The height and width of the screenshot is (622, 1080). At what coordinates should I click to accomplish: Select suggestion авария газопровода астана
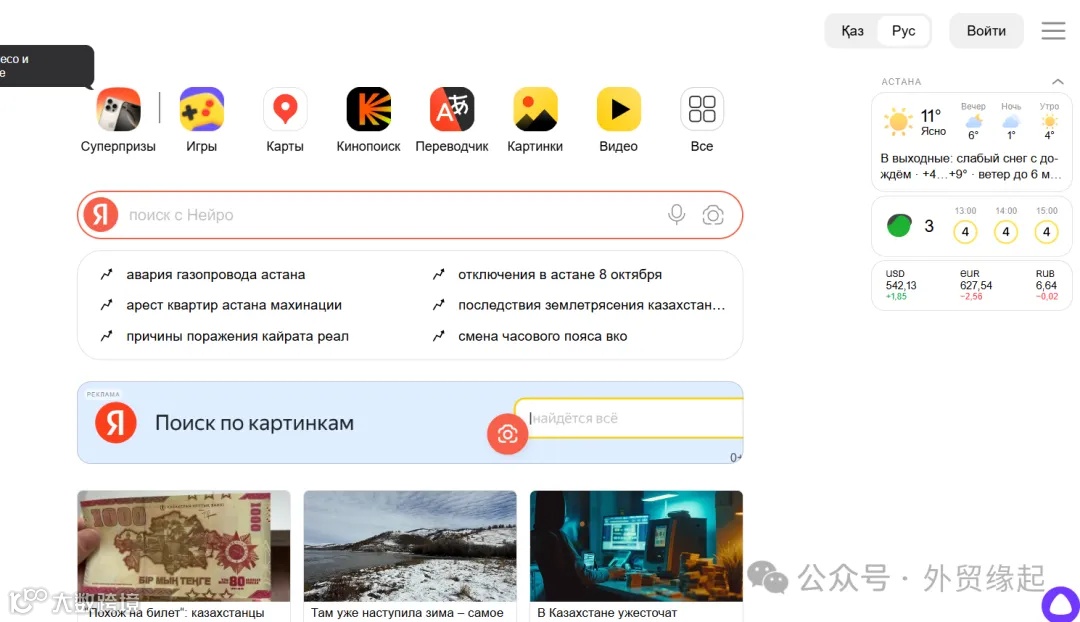click(x=215, y=274)
